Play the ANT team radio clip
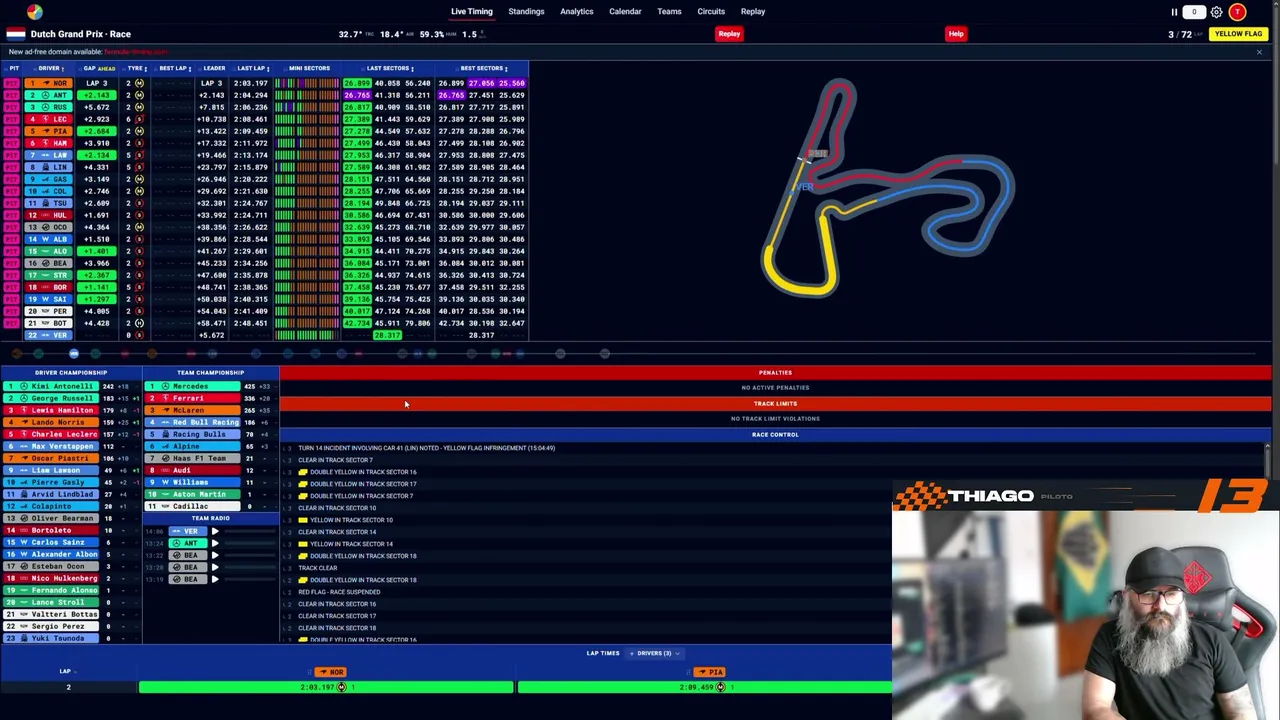This screenshot has width=1280, height=720. tap(215, 544)
